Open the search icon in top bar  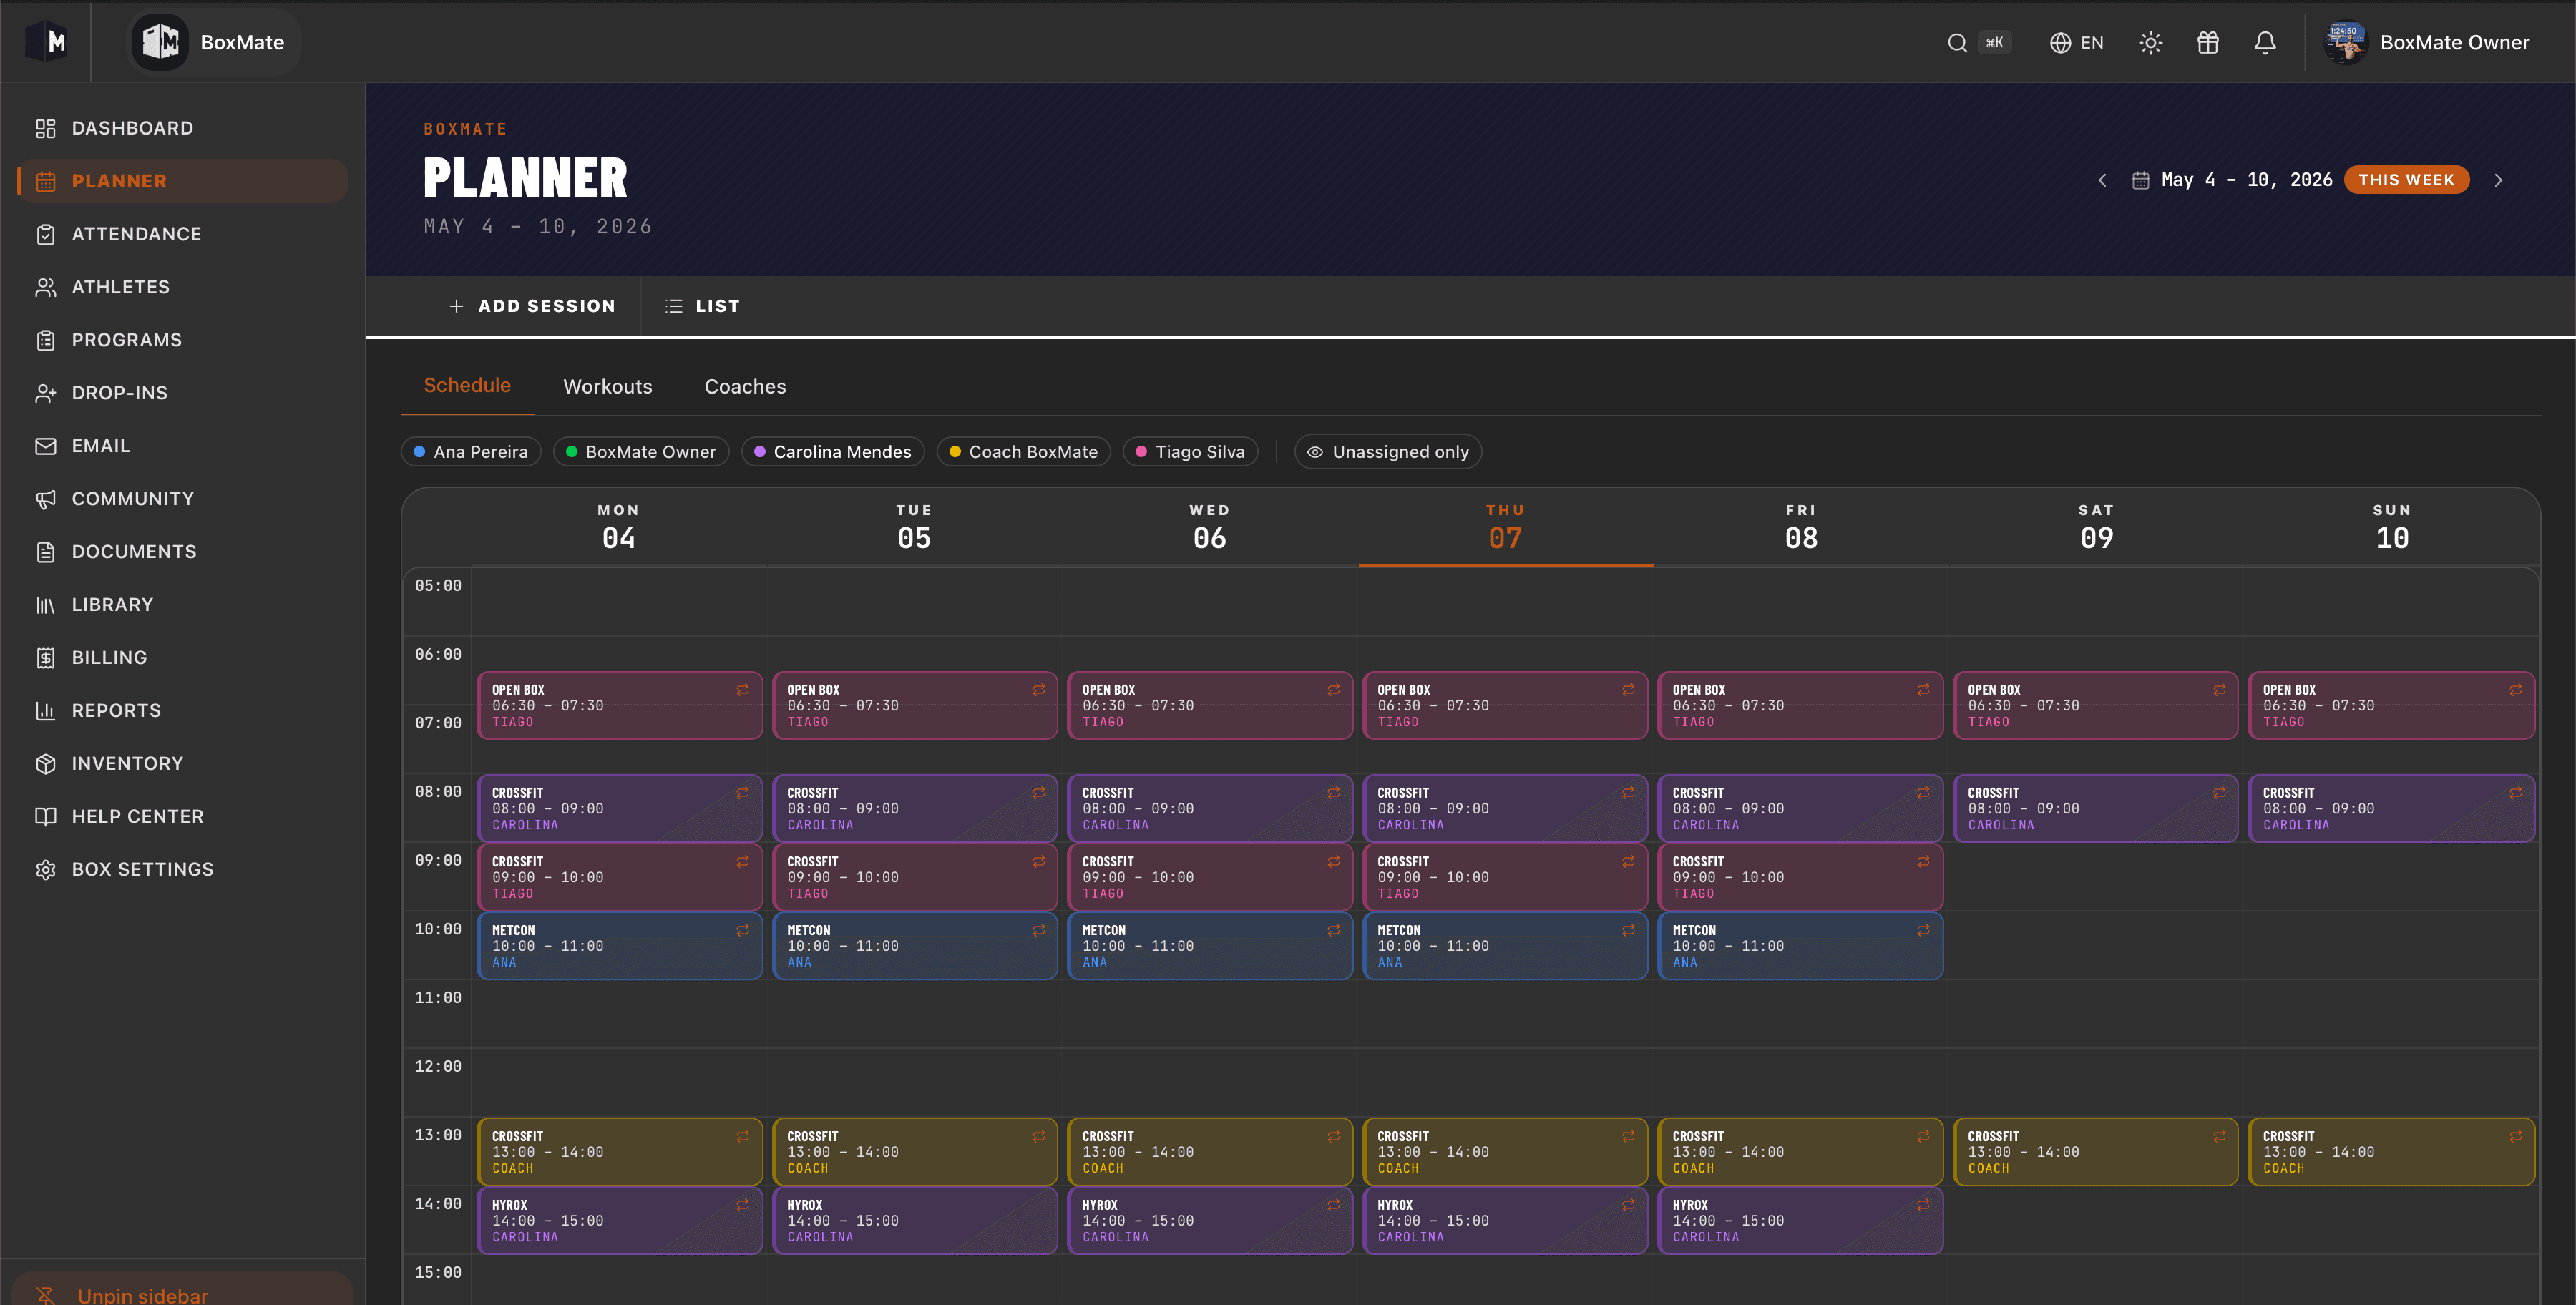[x=1957, y=43]
